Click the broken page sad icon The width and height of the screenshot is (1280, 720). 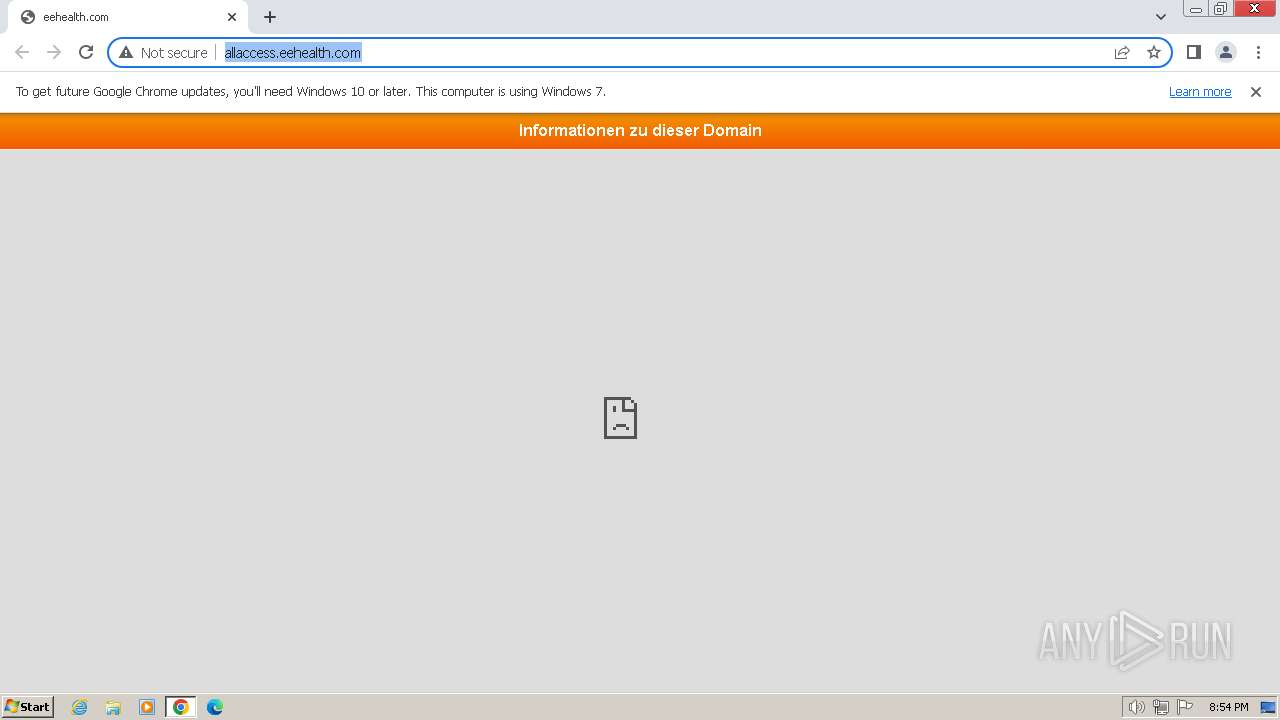pos(620,417)
